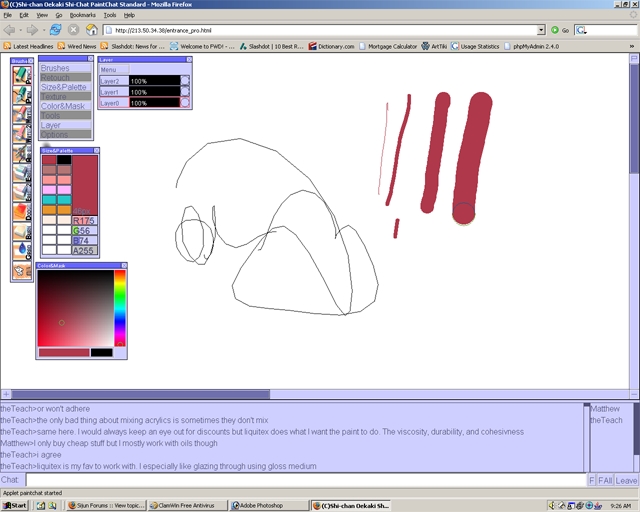Click the Firefox Forward arrow
The image size is (640, 512).
tap(32, 30)
